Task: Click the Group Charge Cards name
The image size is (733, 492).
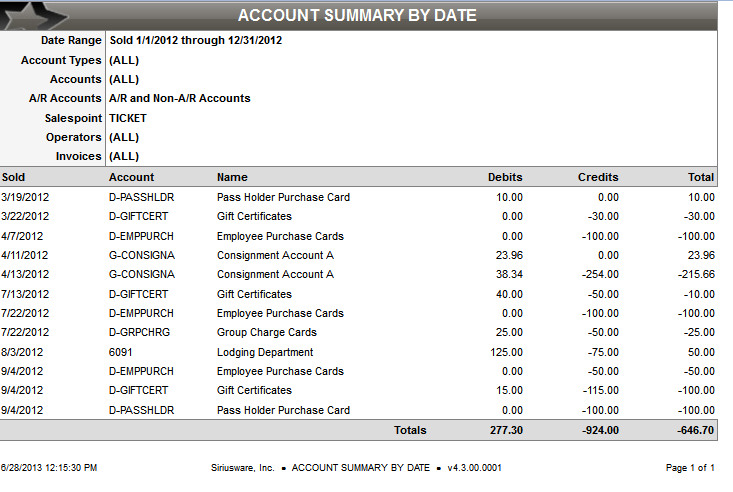Action: (267, 333)
